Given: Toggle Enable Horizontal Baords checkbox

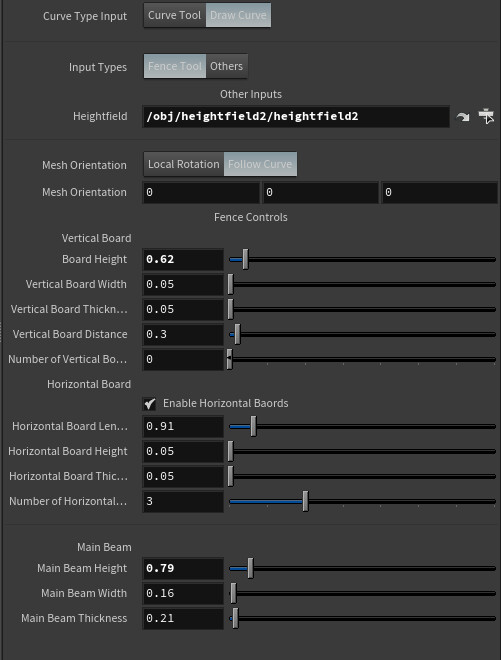Looking at the screenshot, I should coord(150,404).
